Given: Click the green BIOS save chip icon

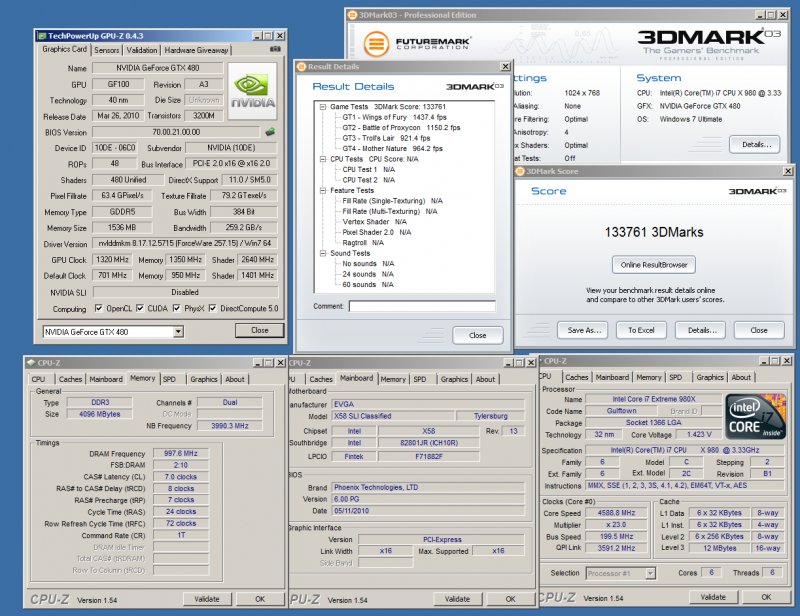Looking at the screenshot, I should (270, 132).
